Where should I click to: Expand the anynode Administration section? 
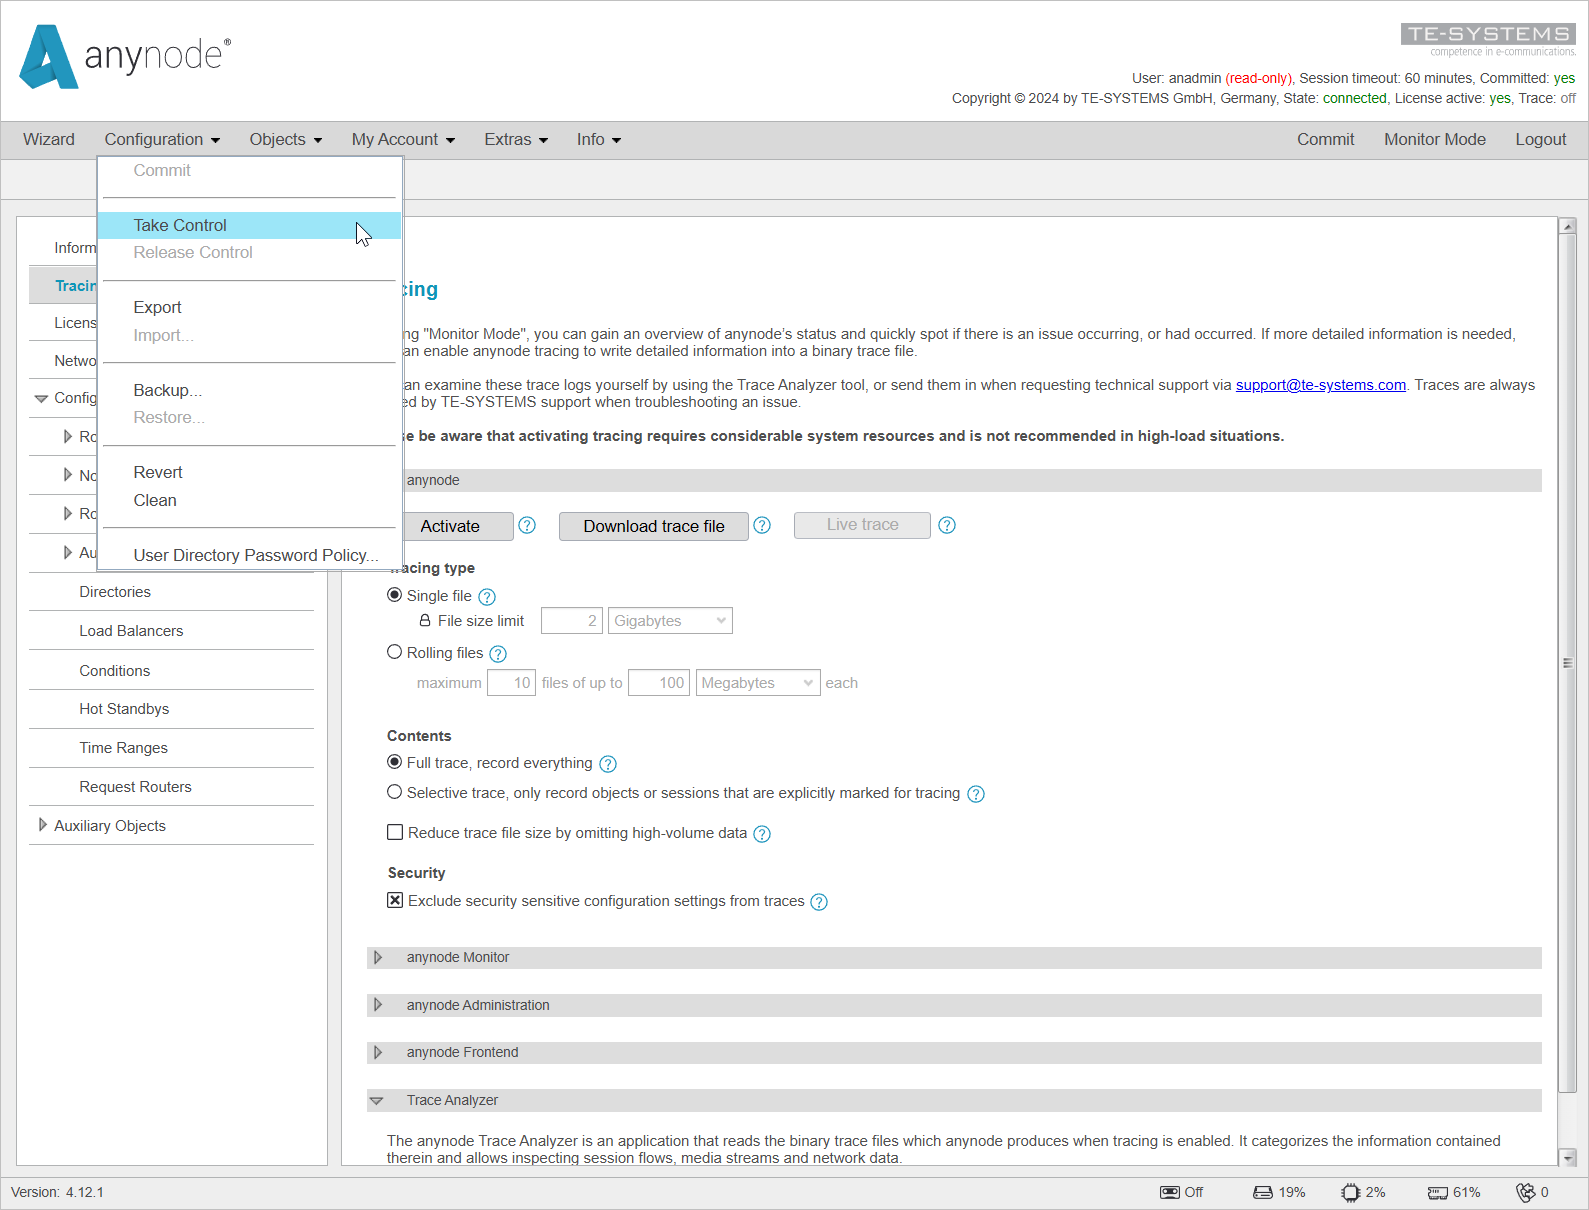click(378, 1005)
